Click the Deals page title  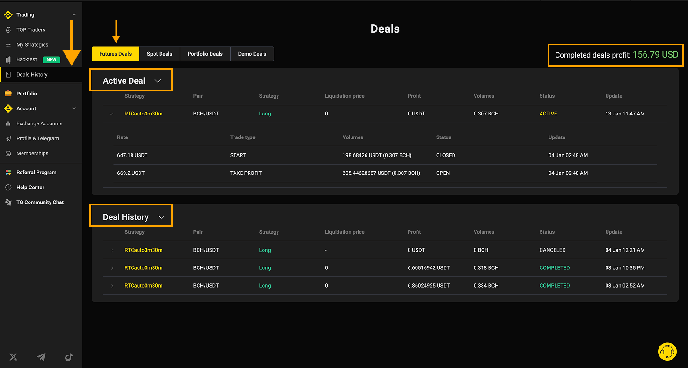(385, 29)
